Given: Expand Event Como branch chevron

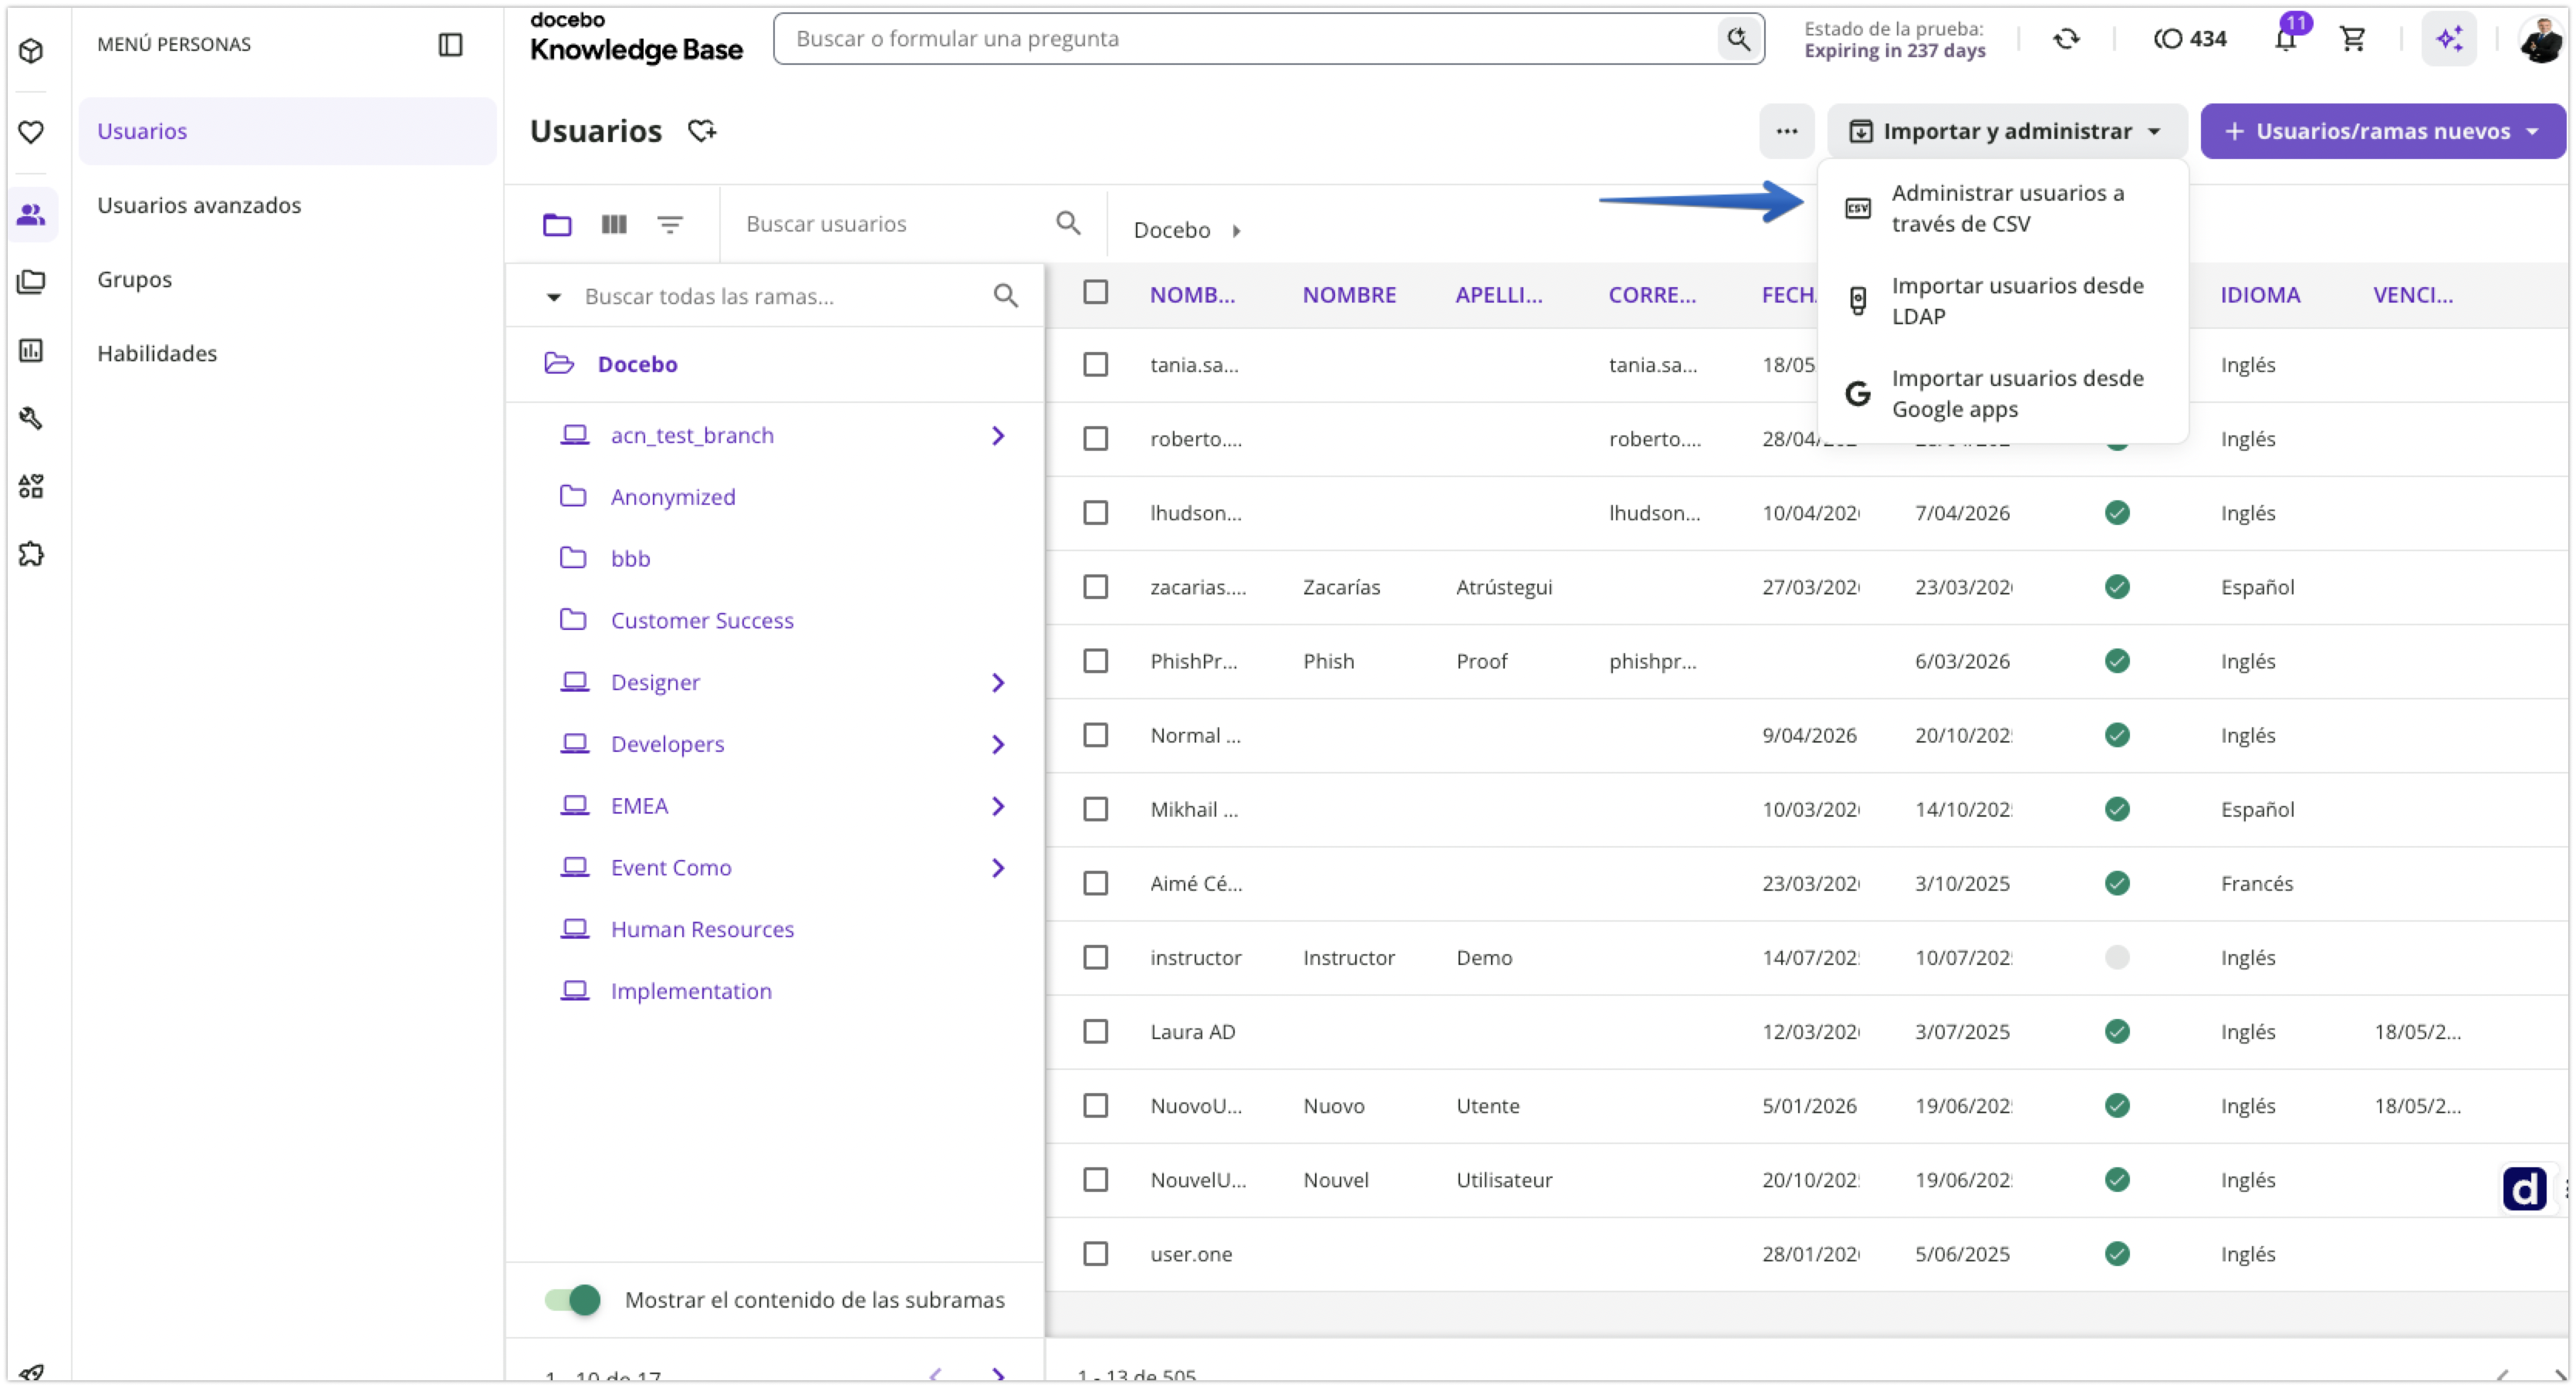Looking at the screenshot, I should (x=998, y=868).
